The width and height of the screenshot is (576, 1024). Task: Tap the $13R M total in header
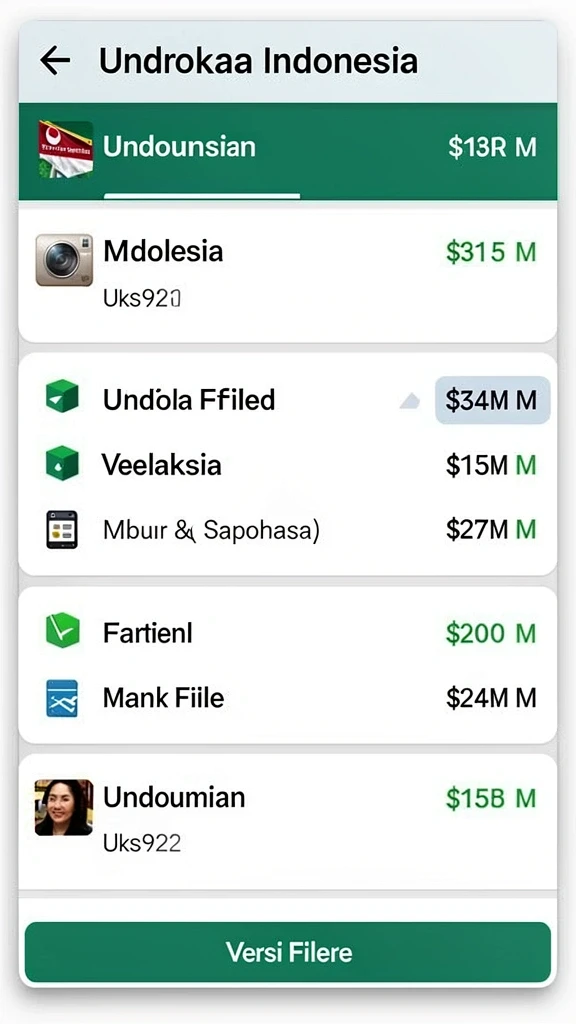pos(492,147)
